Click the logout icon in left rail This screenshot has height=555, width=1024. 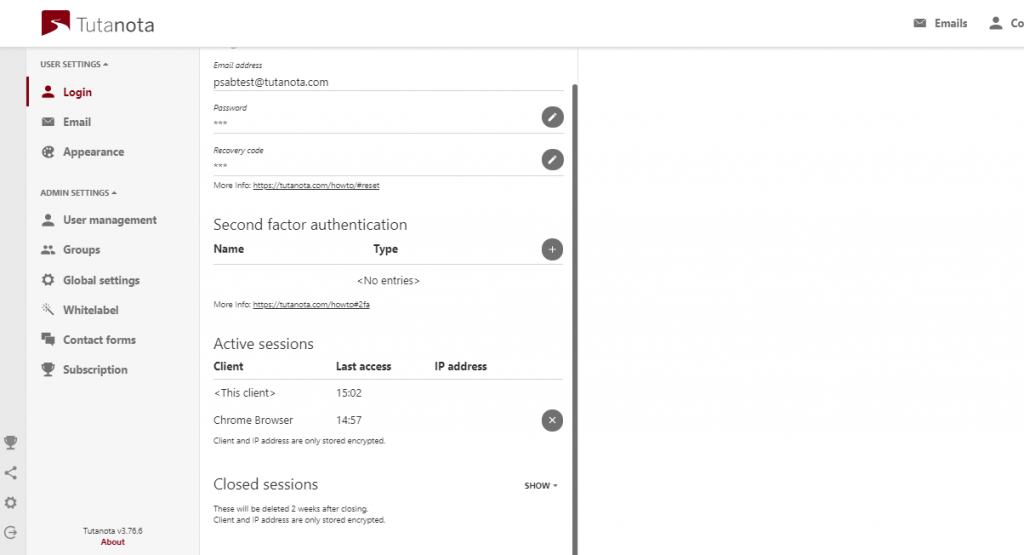tap(10, 532)
